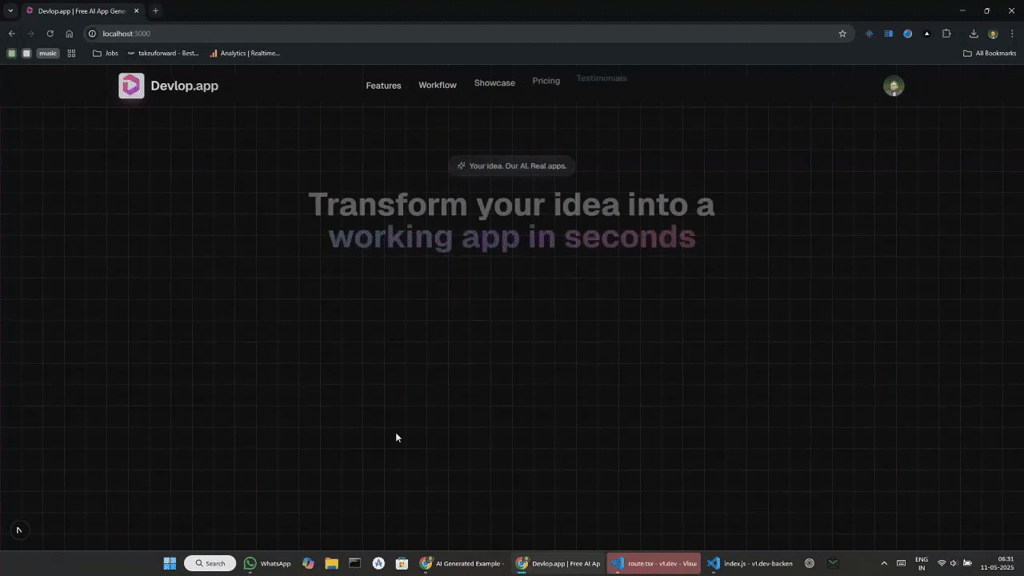Open the Windows Start menu
This screenshot has height=576, width=1024.
point(170,563)
